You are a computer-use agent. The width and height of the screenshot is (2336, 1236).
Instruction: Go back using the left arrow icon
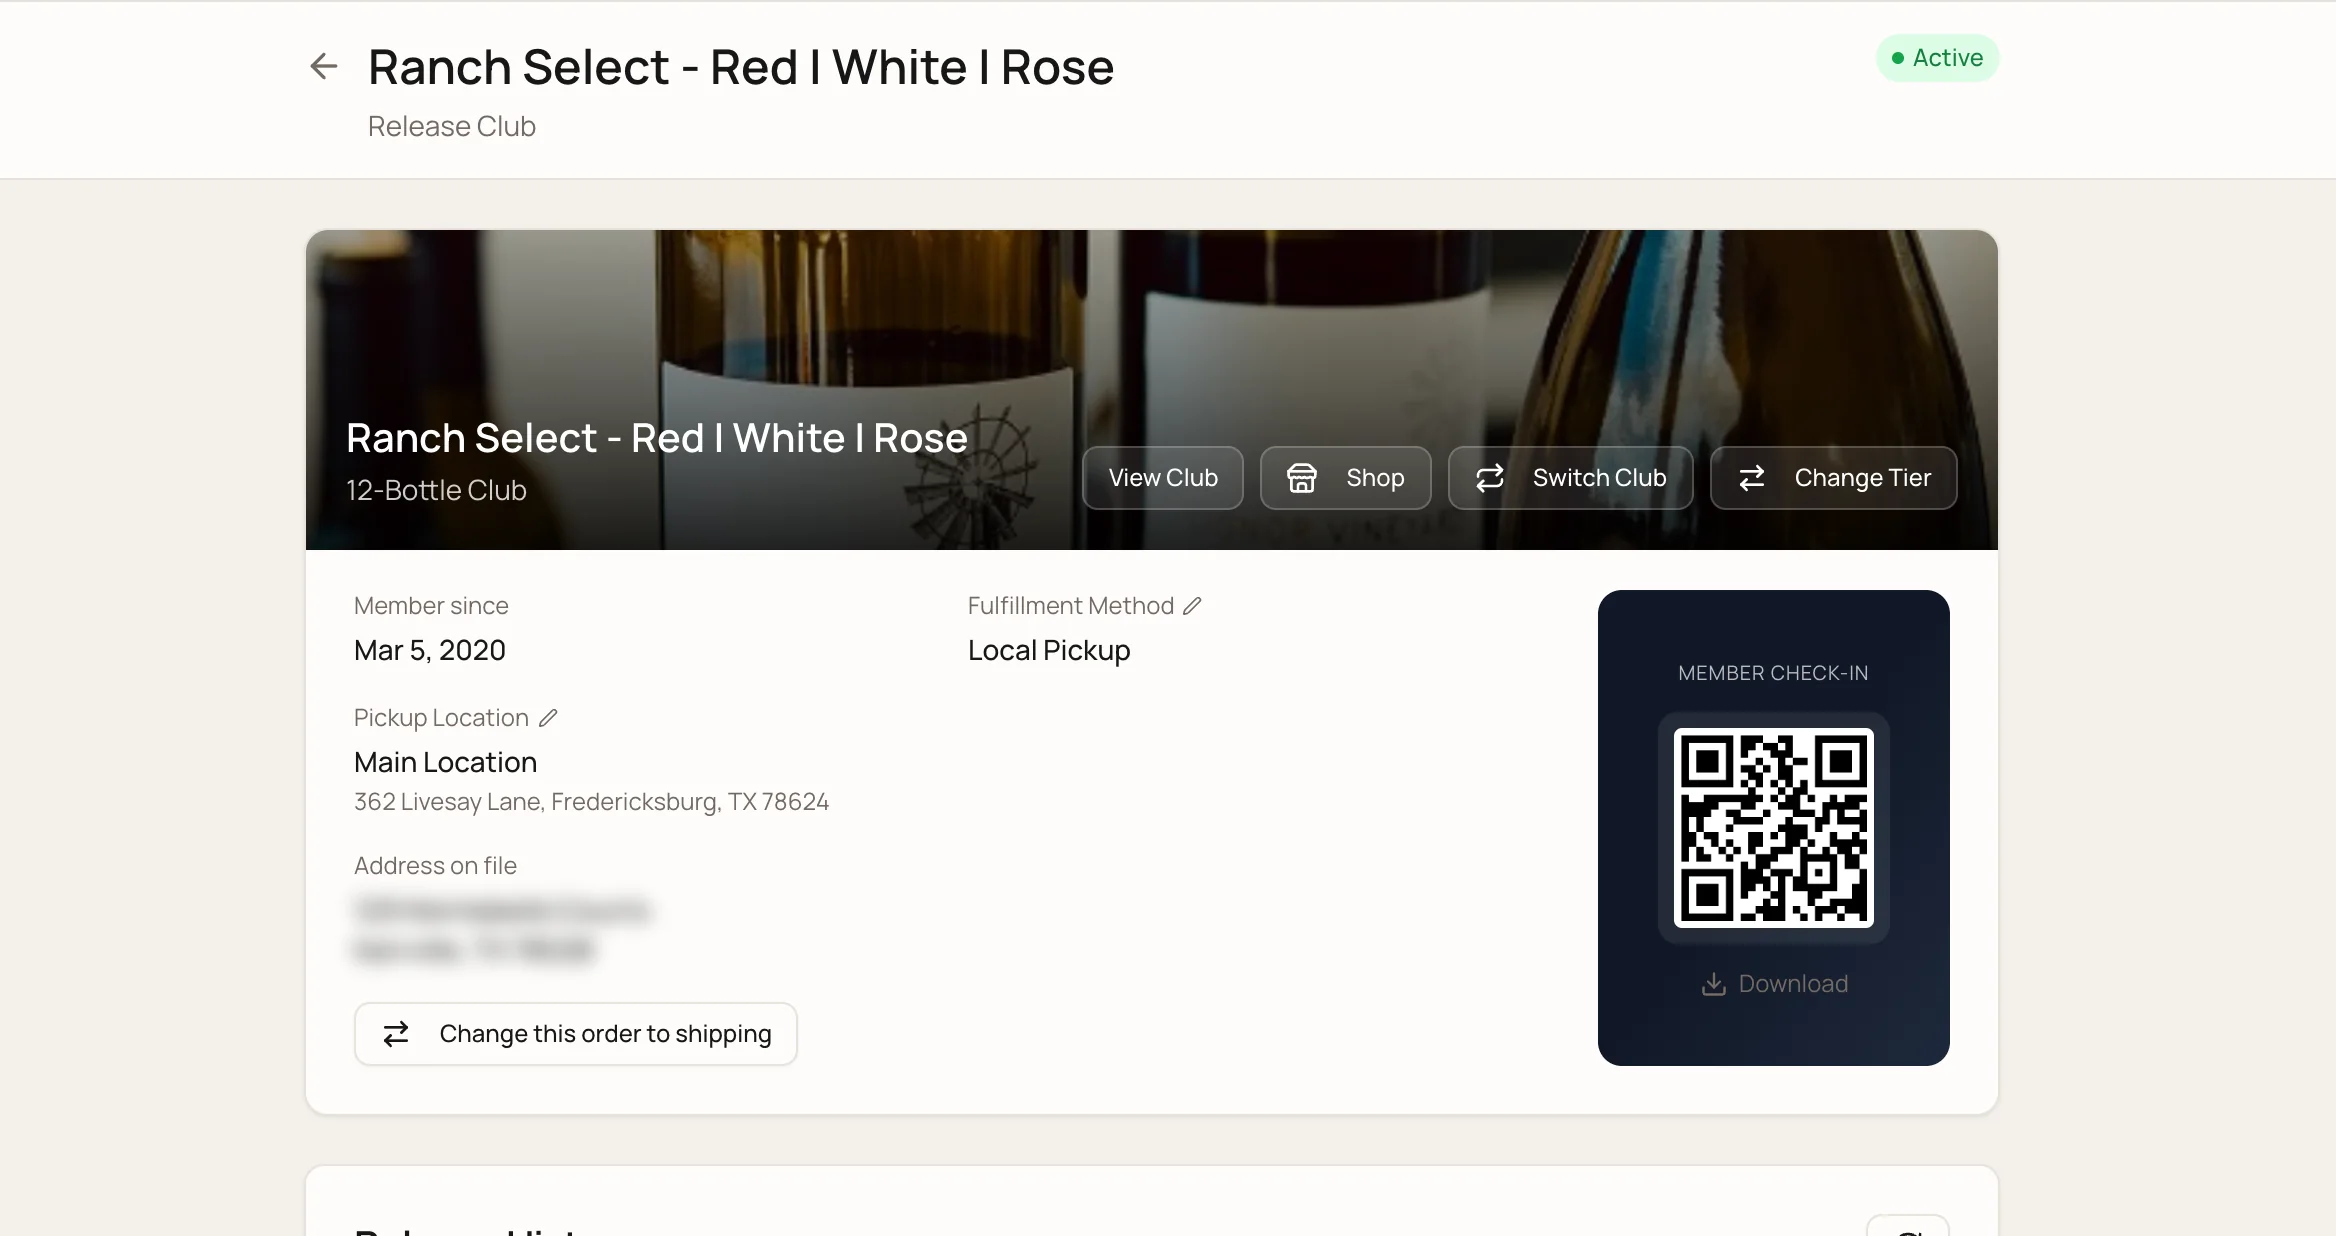coord(323,66)
